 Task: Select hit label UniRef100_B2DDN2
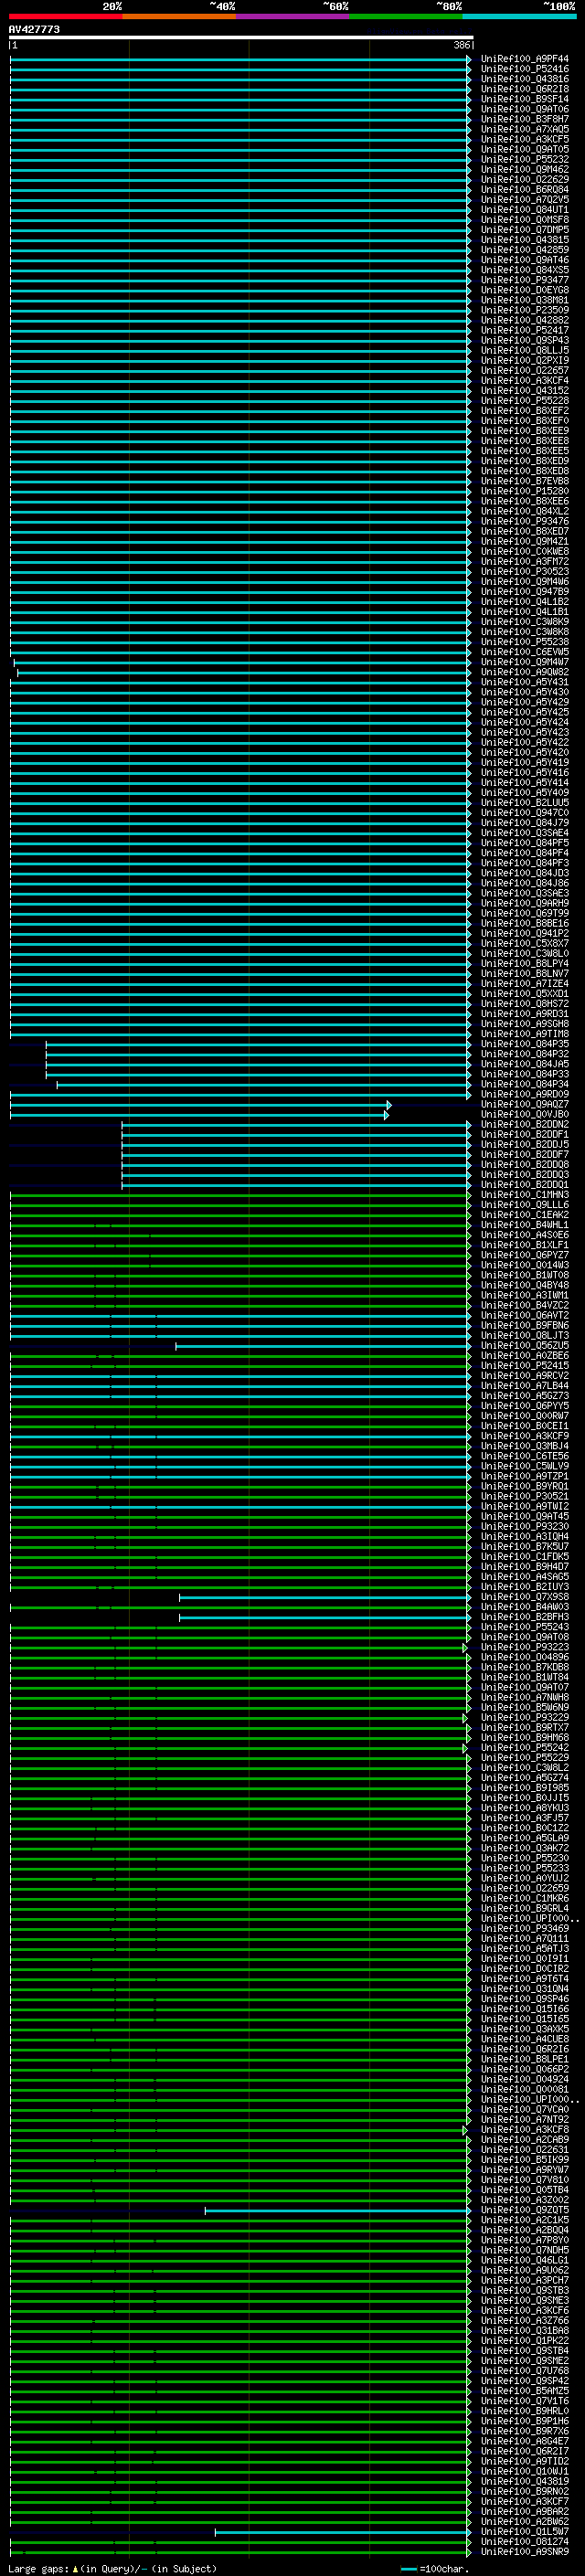tap(525, 1125)
